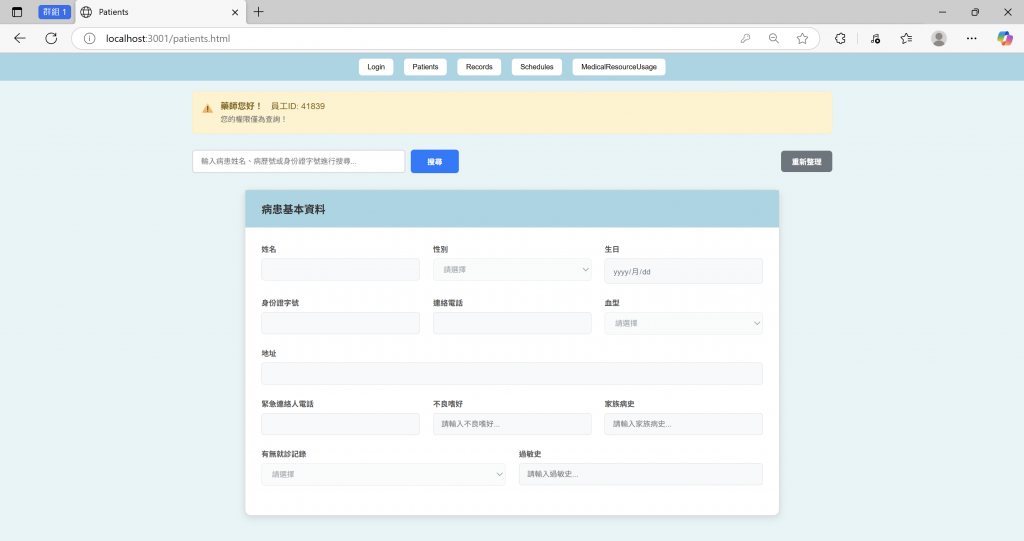Open browser extensions puzzle icon
The image size is (1024, 541).
pyautogui.click(x=840, y=39)
